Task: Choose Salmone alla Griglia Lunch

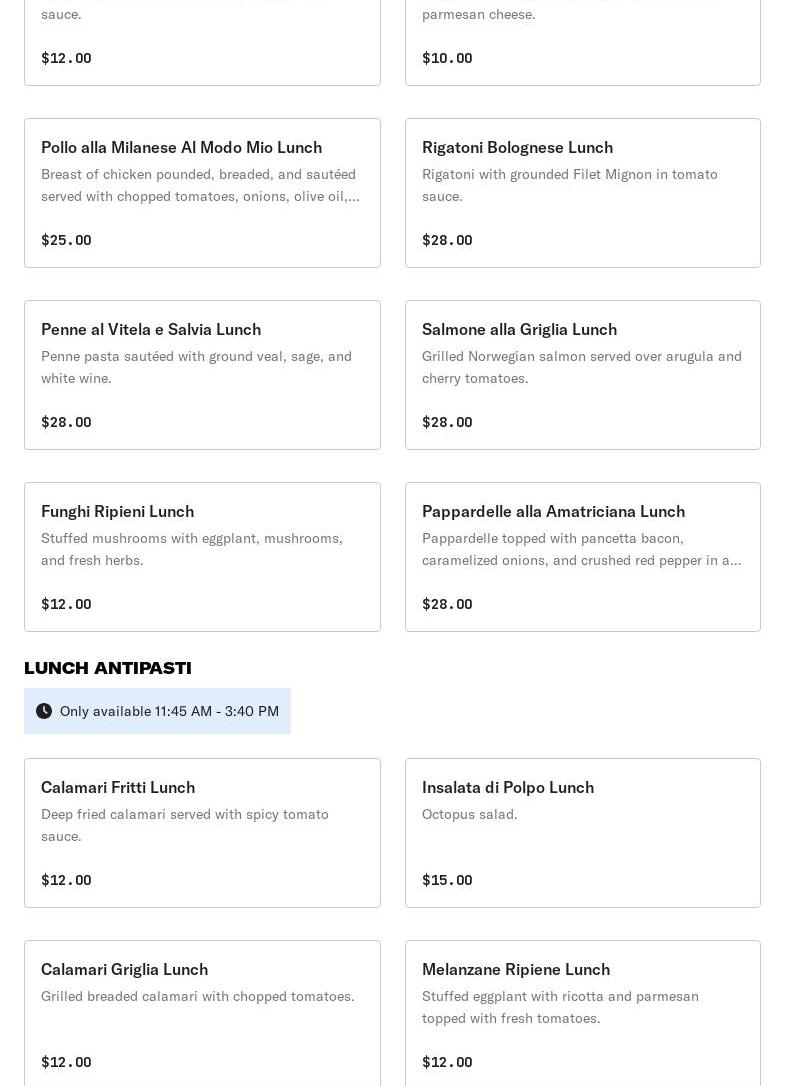Action: click(582, 375)
